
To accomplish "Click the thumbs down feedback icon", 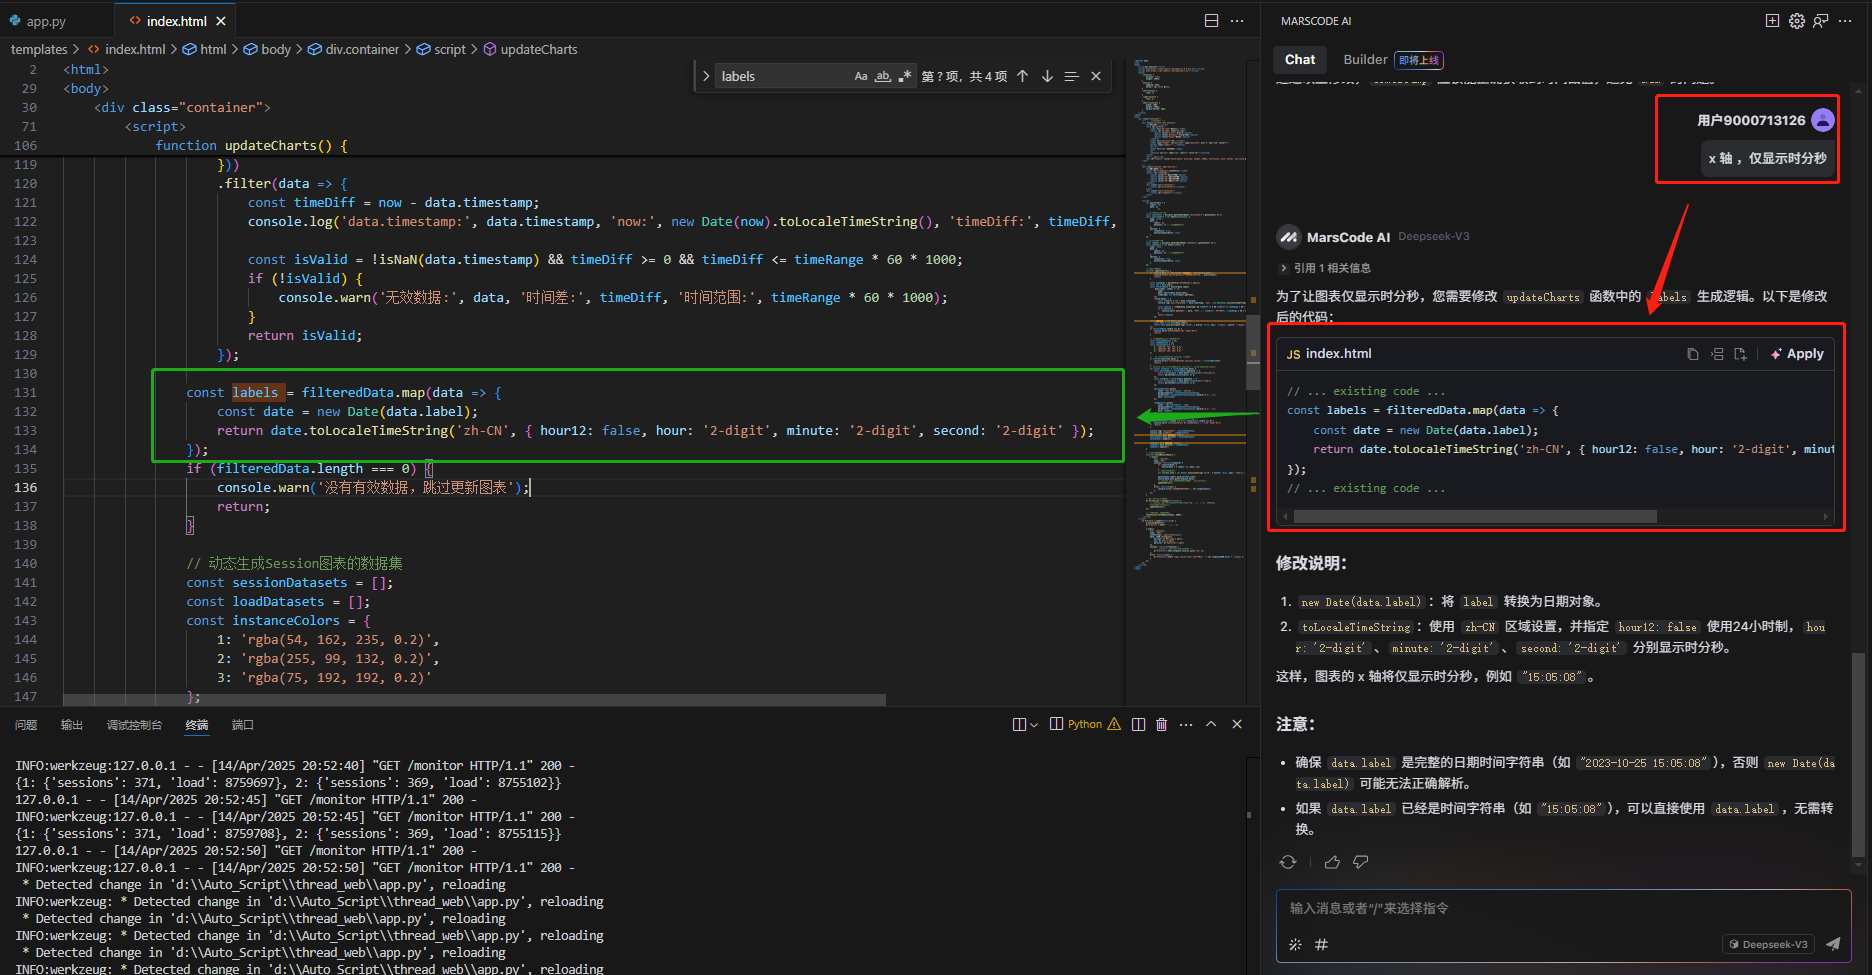I will coord(1361,862).
